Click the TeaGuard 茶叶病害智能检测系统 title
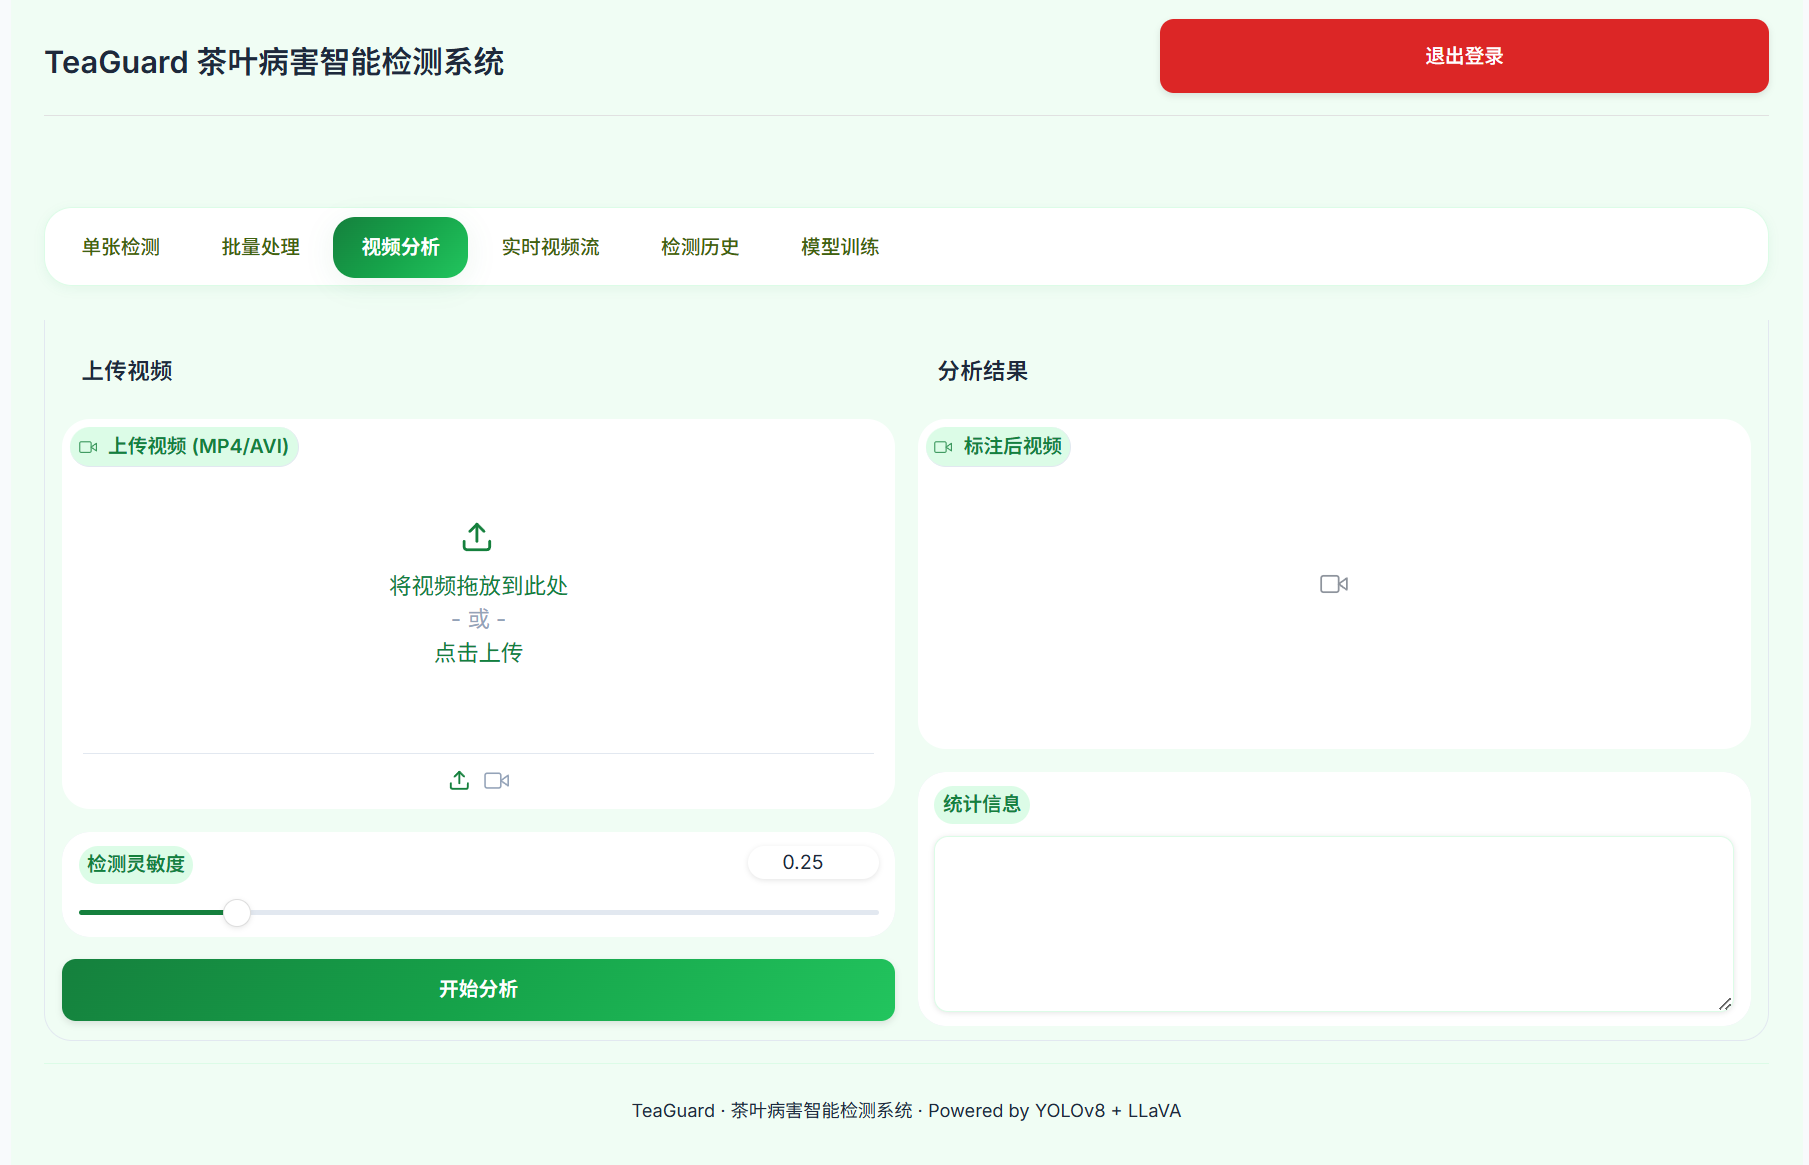1809x1165 pixels. [x=274, y=62]
